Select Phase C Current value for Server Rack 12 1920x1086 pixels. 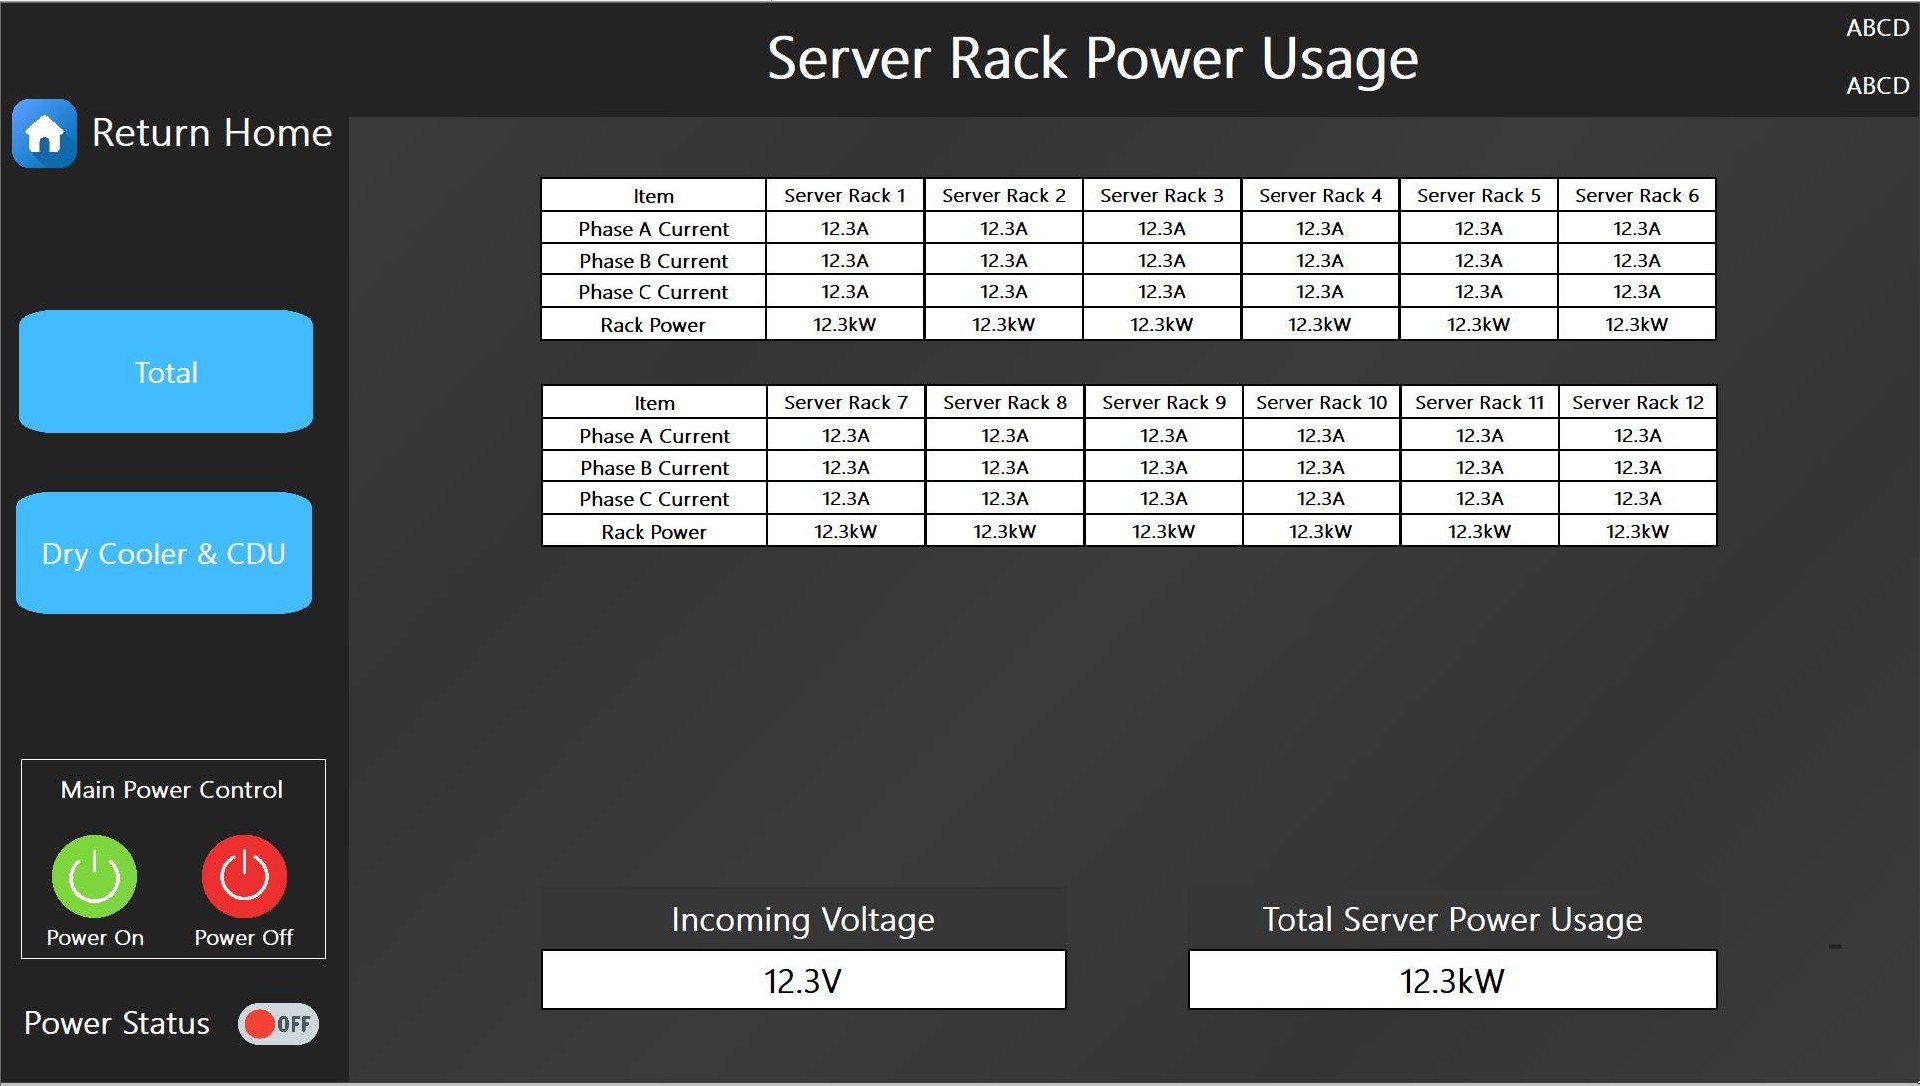1638,498
